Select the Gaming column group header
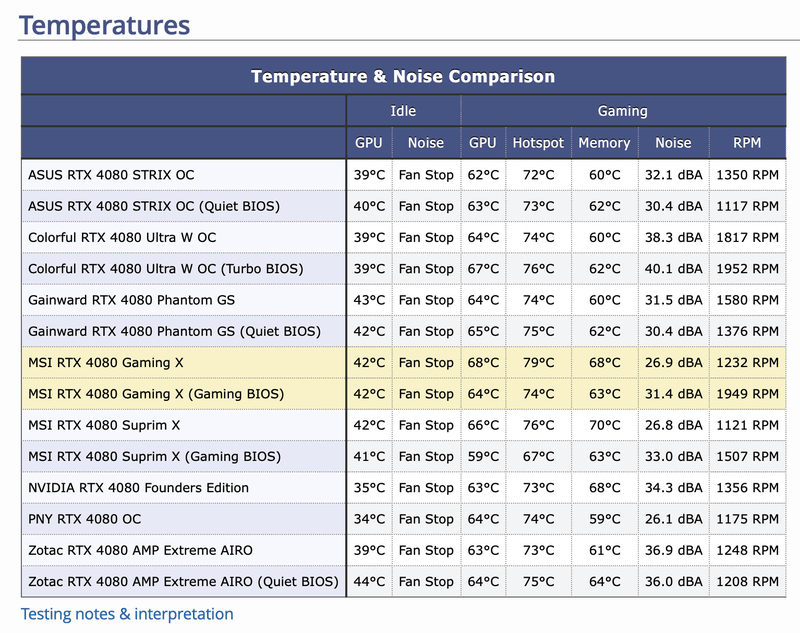Image resolution: width=800 pixels, height=633 pixels. point(622,111)
